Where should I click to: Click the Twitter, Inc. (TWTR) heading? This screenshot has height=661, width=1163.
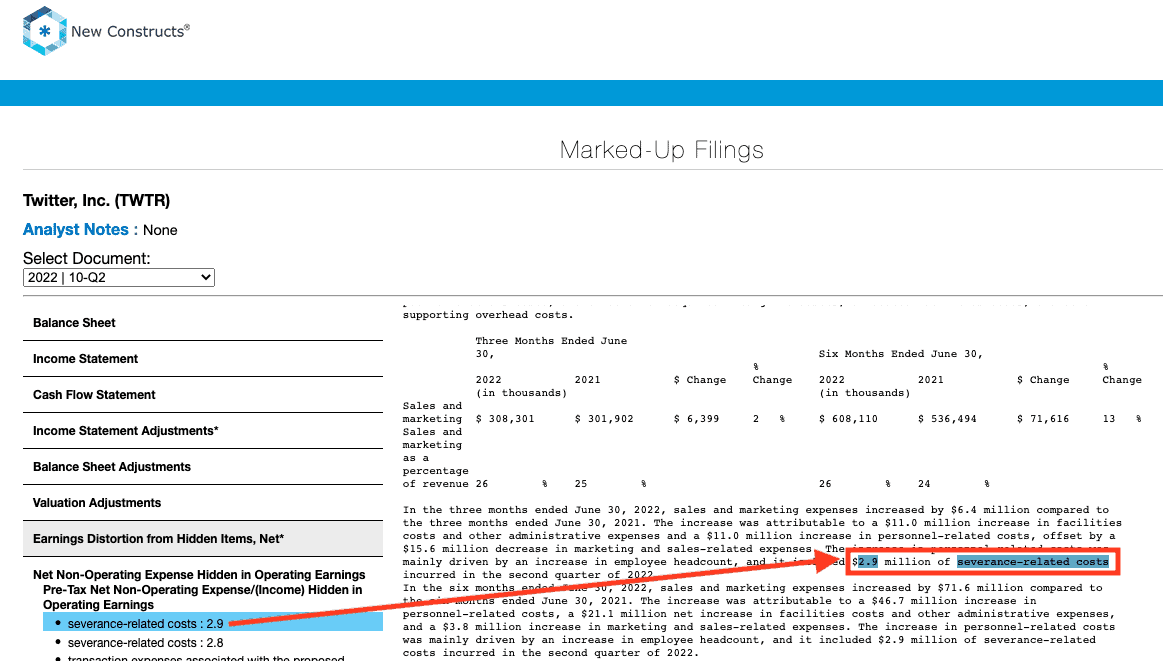pos(96,201)
